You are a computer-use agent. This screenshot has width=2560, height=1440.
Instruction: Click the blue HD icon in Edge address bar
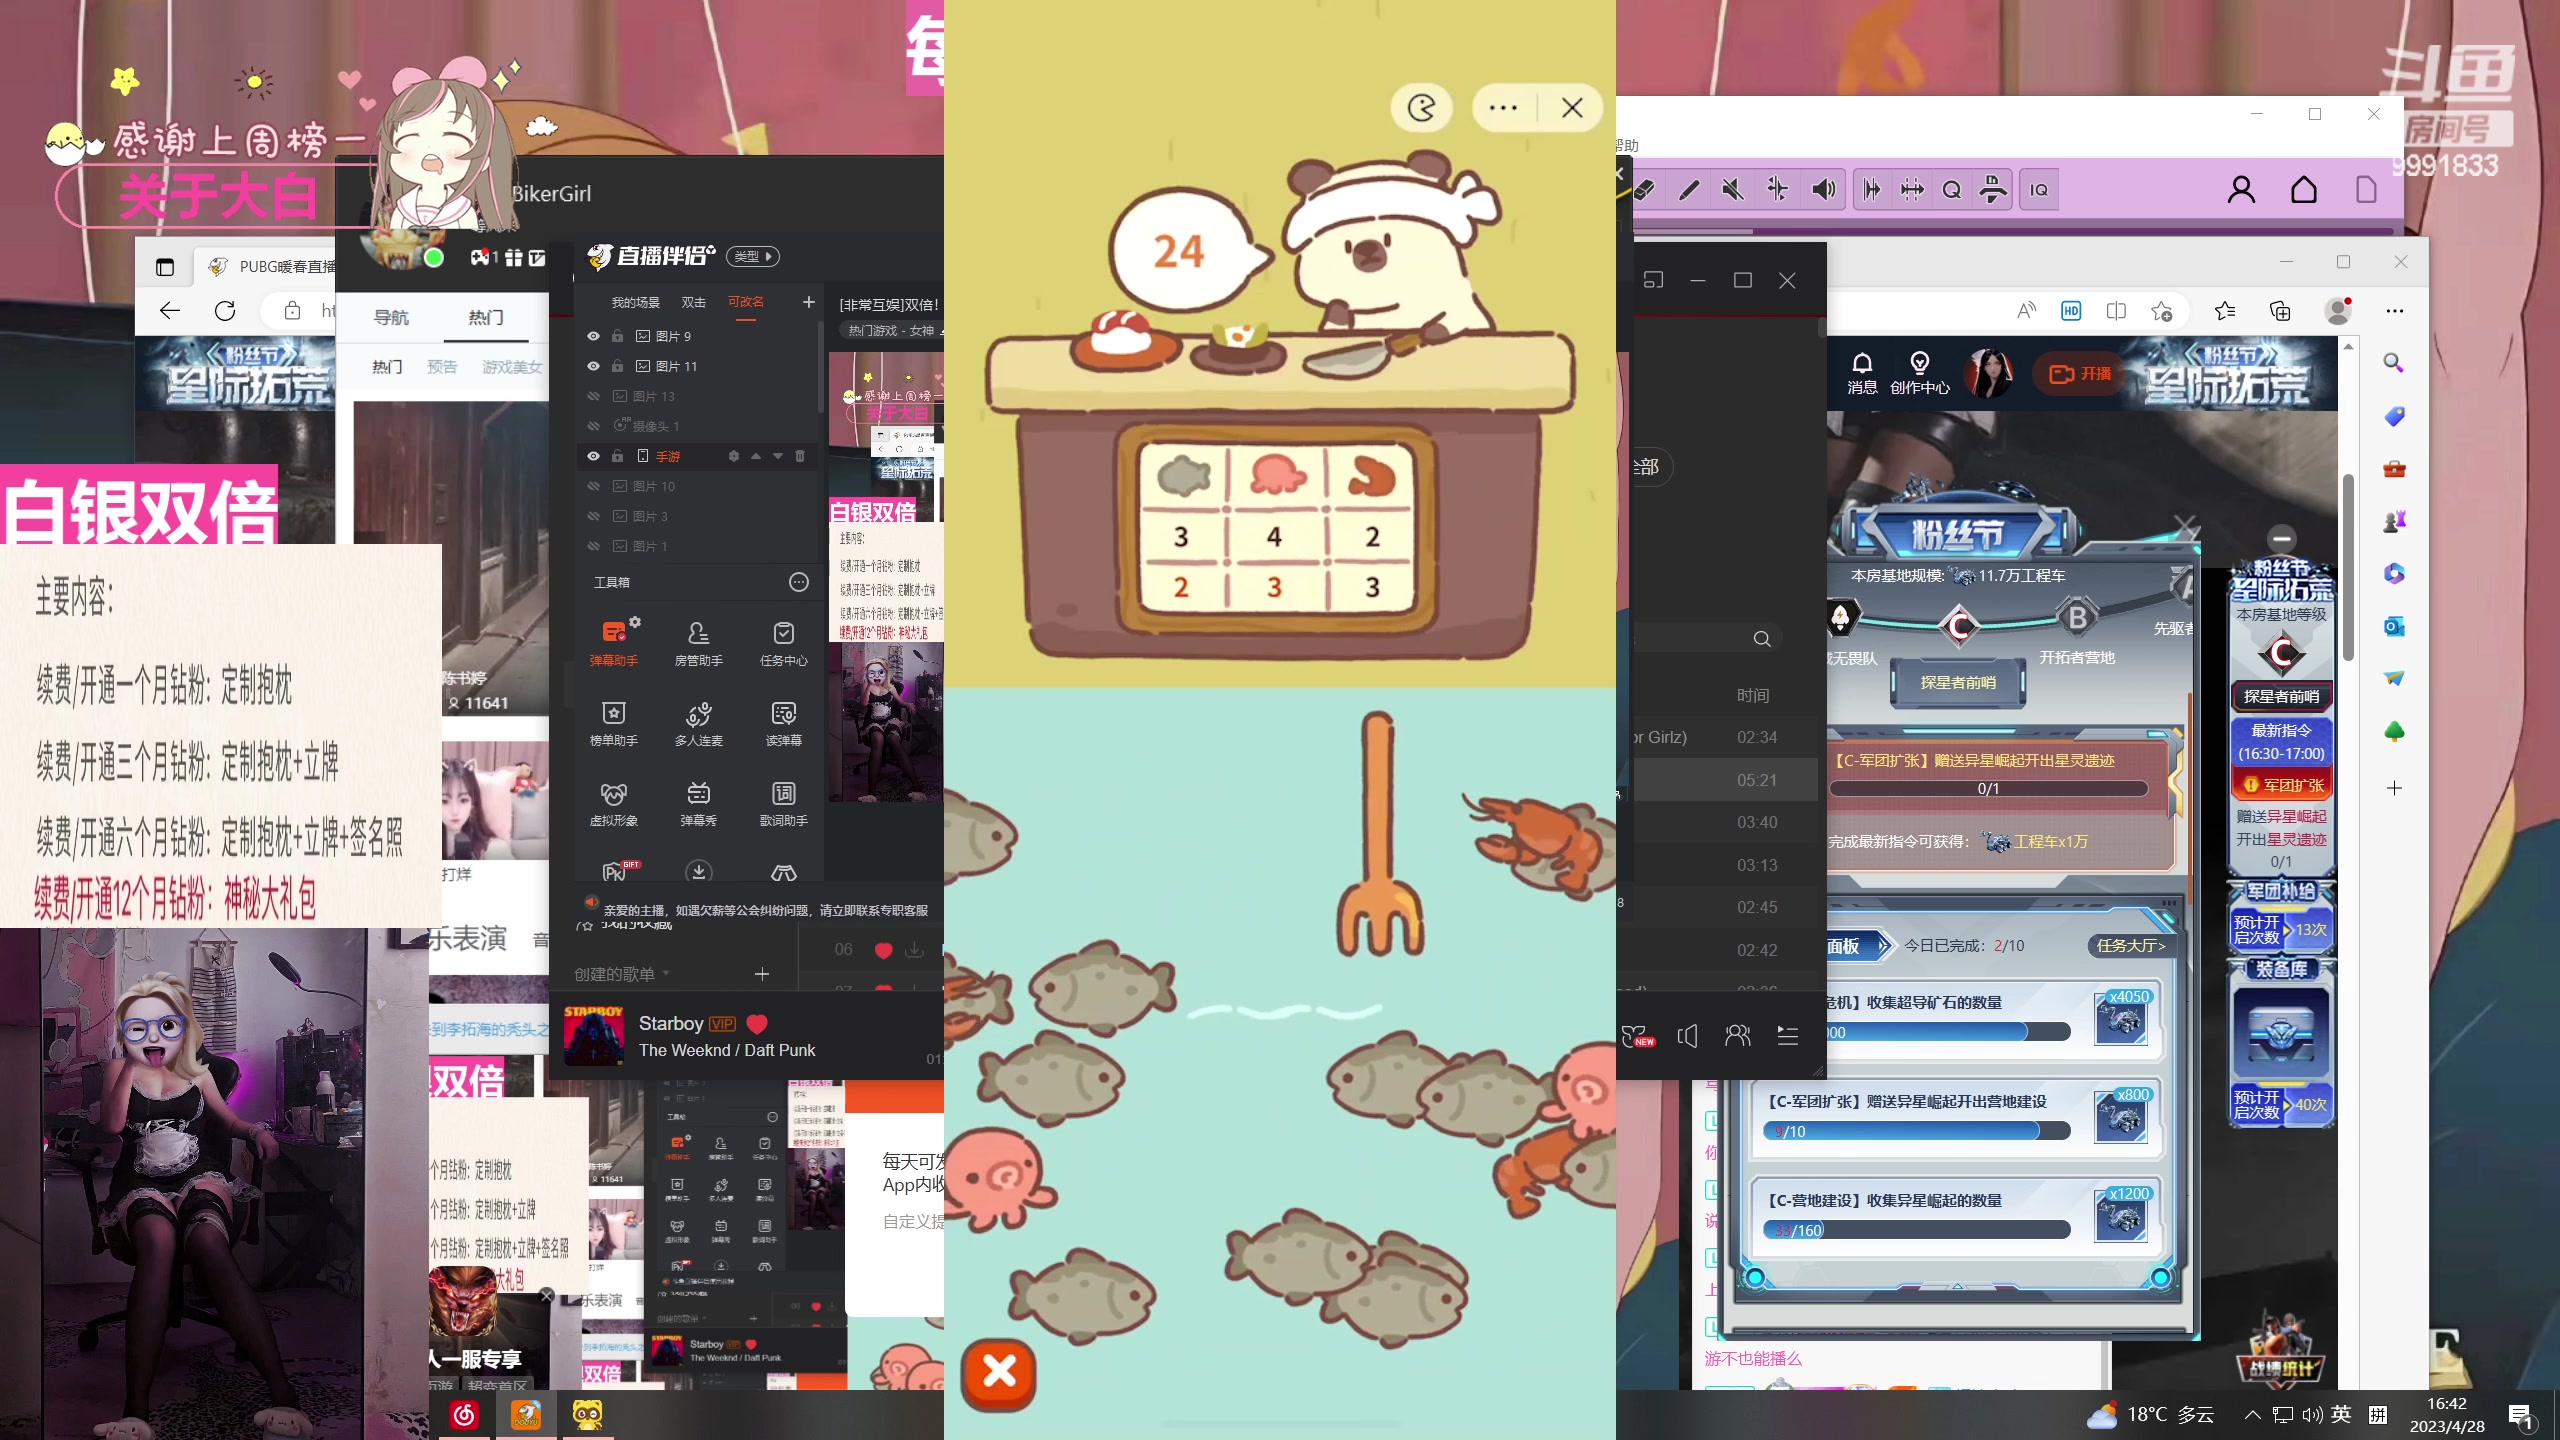point(2071,311)
